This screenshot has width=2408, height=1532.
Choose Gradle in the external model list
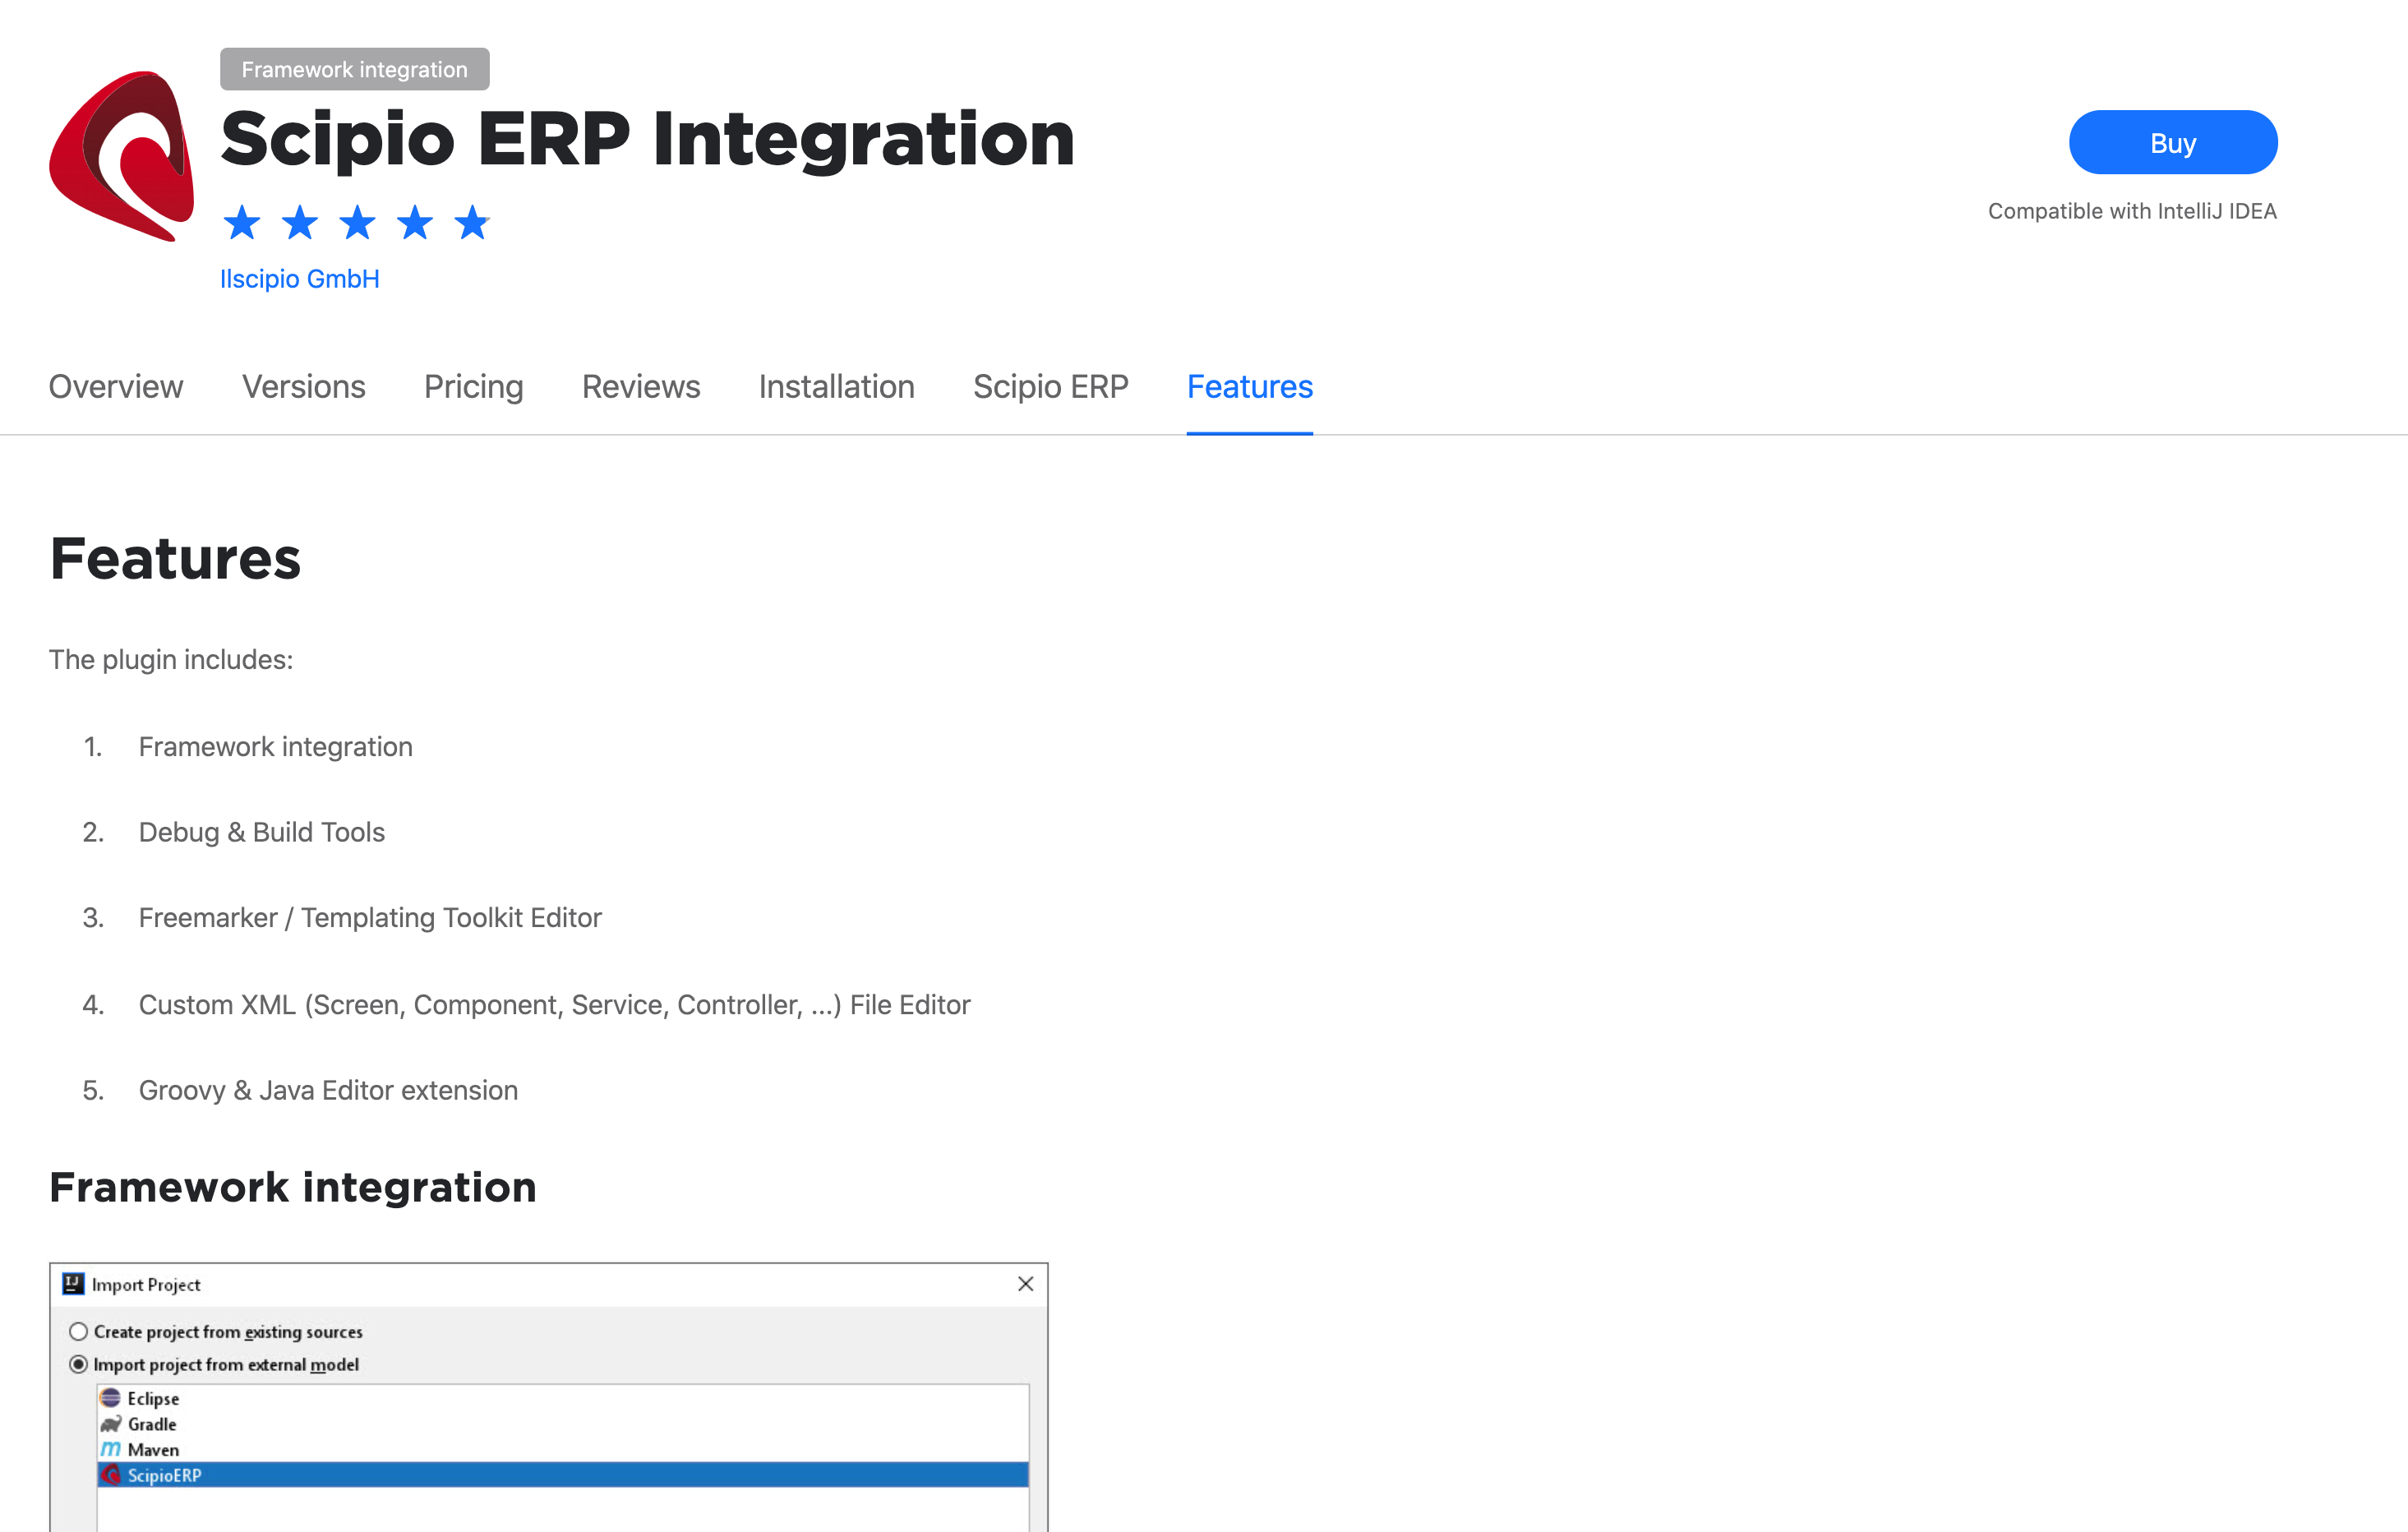tap(563, 1424)
